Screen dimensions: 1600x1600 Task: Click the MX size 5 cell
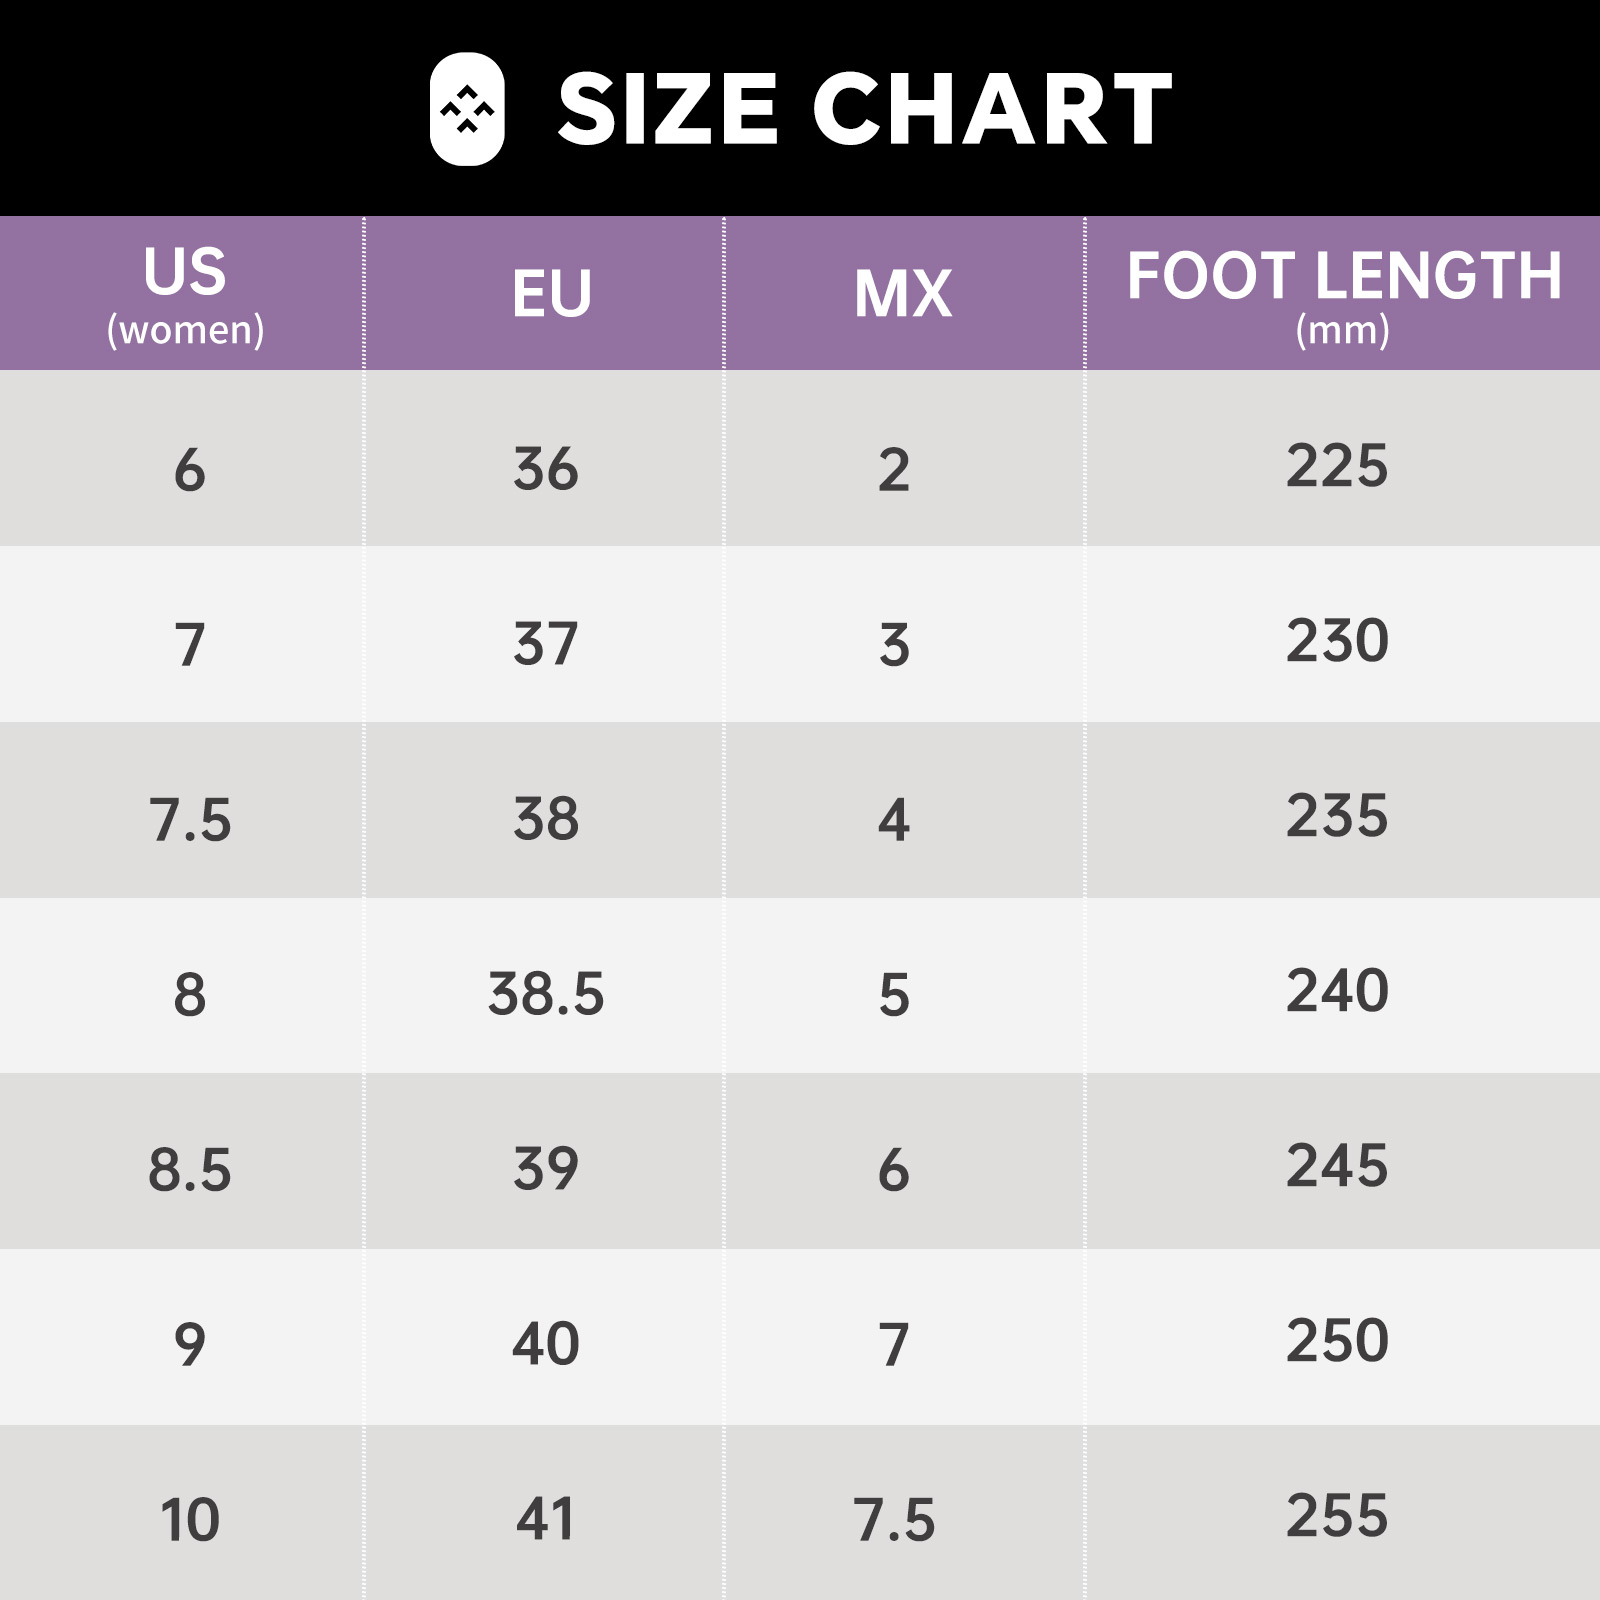click(904, 986)
